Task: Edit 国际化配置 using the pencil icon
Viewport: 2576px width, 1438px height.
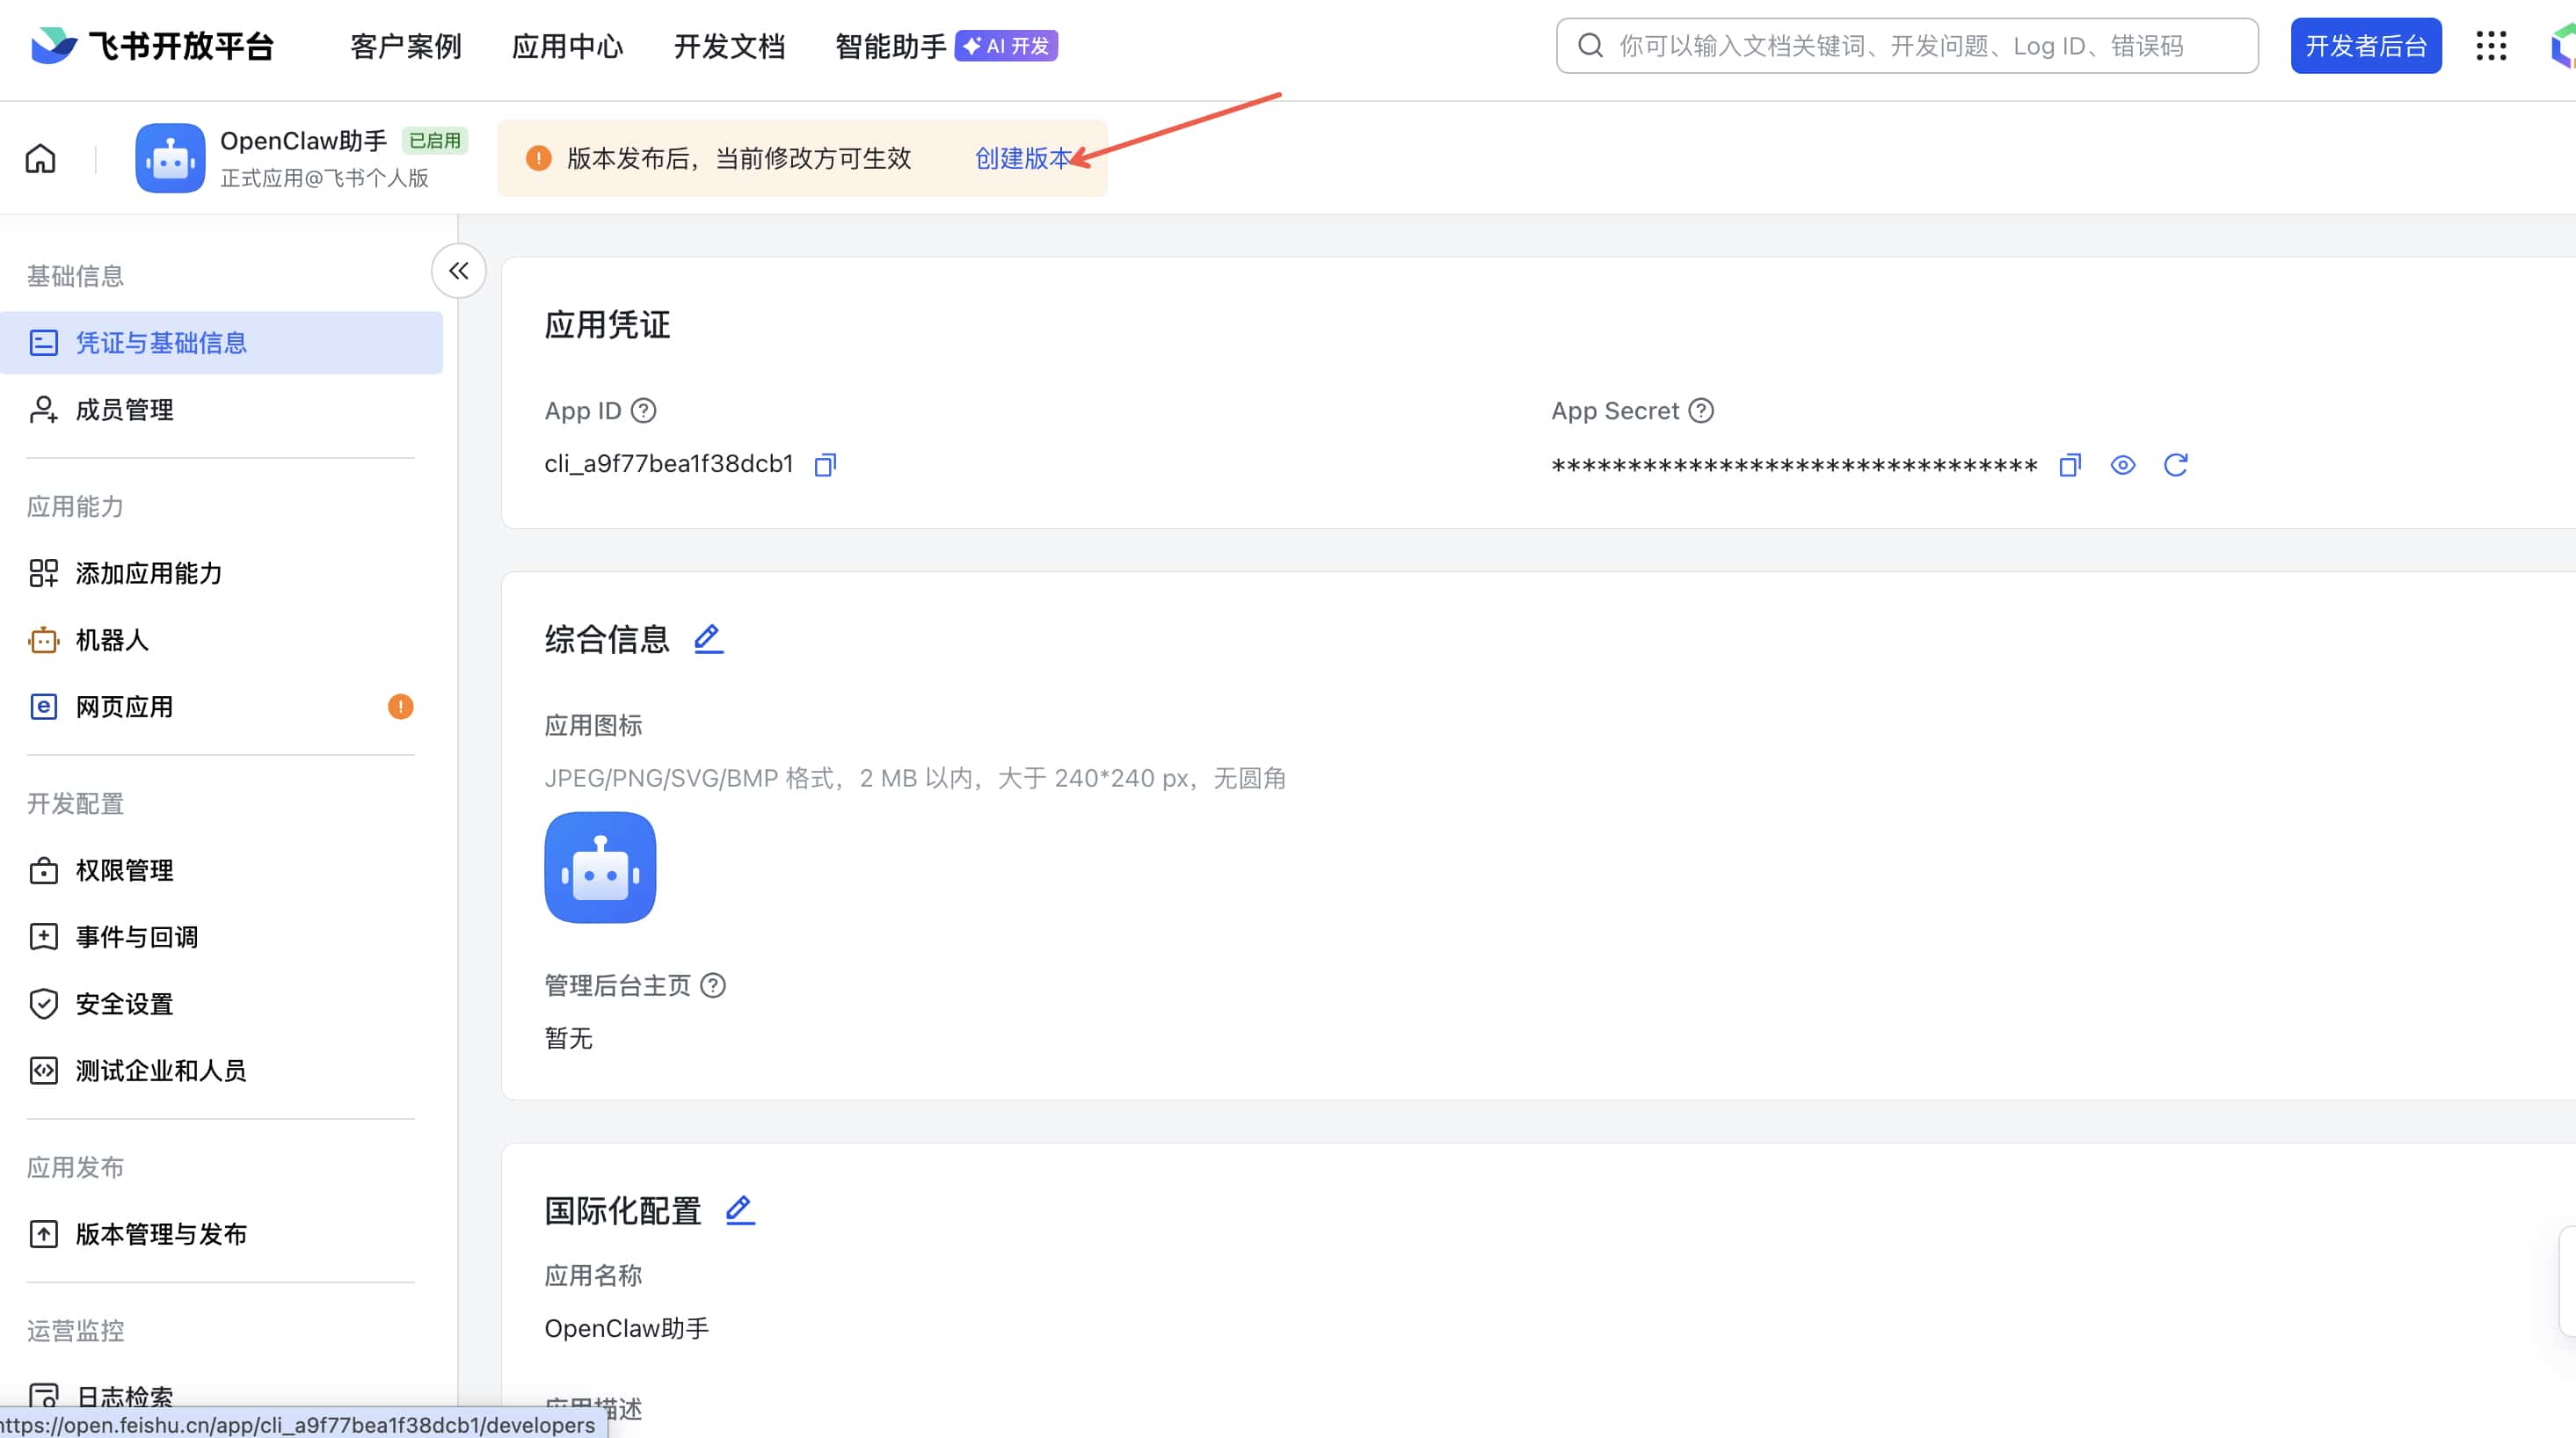Action: (740, 1210)
